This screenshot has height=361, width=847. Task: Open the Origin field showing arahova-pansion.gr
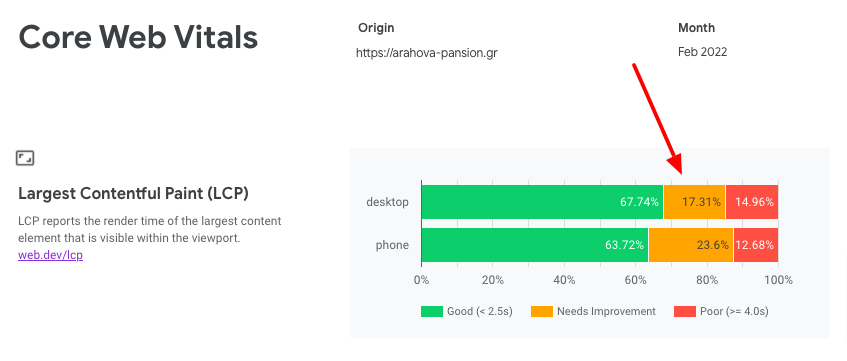(x=427, y=52)
